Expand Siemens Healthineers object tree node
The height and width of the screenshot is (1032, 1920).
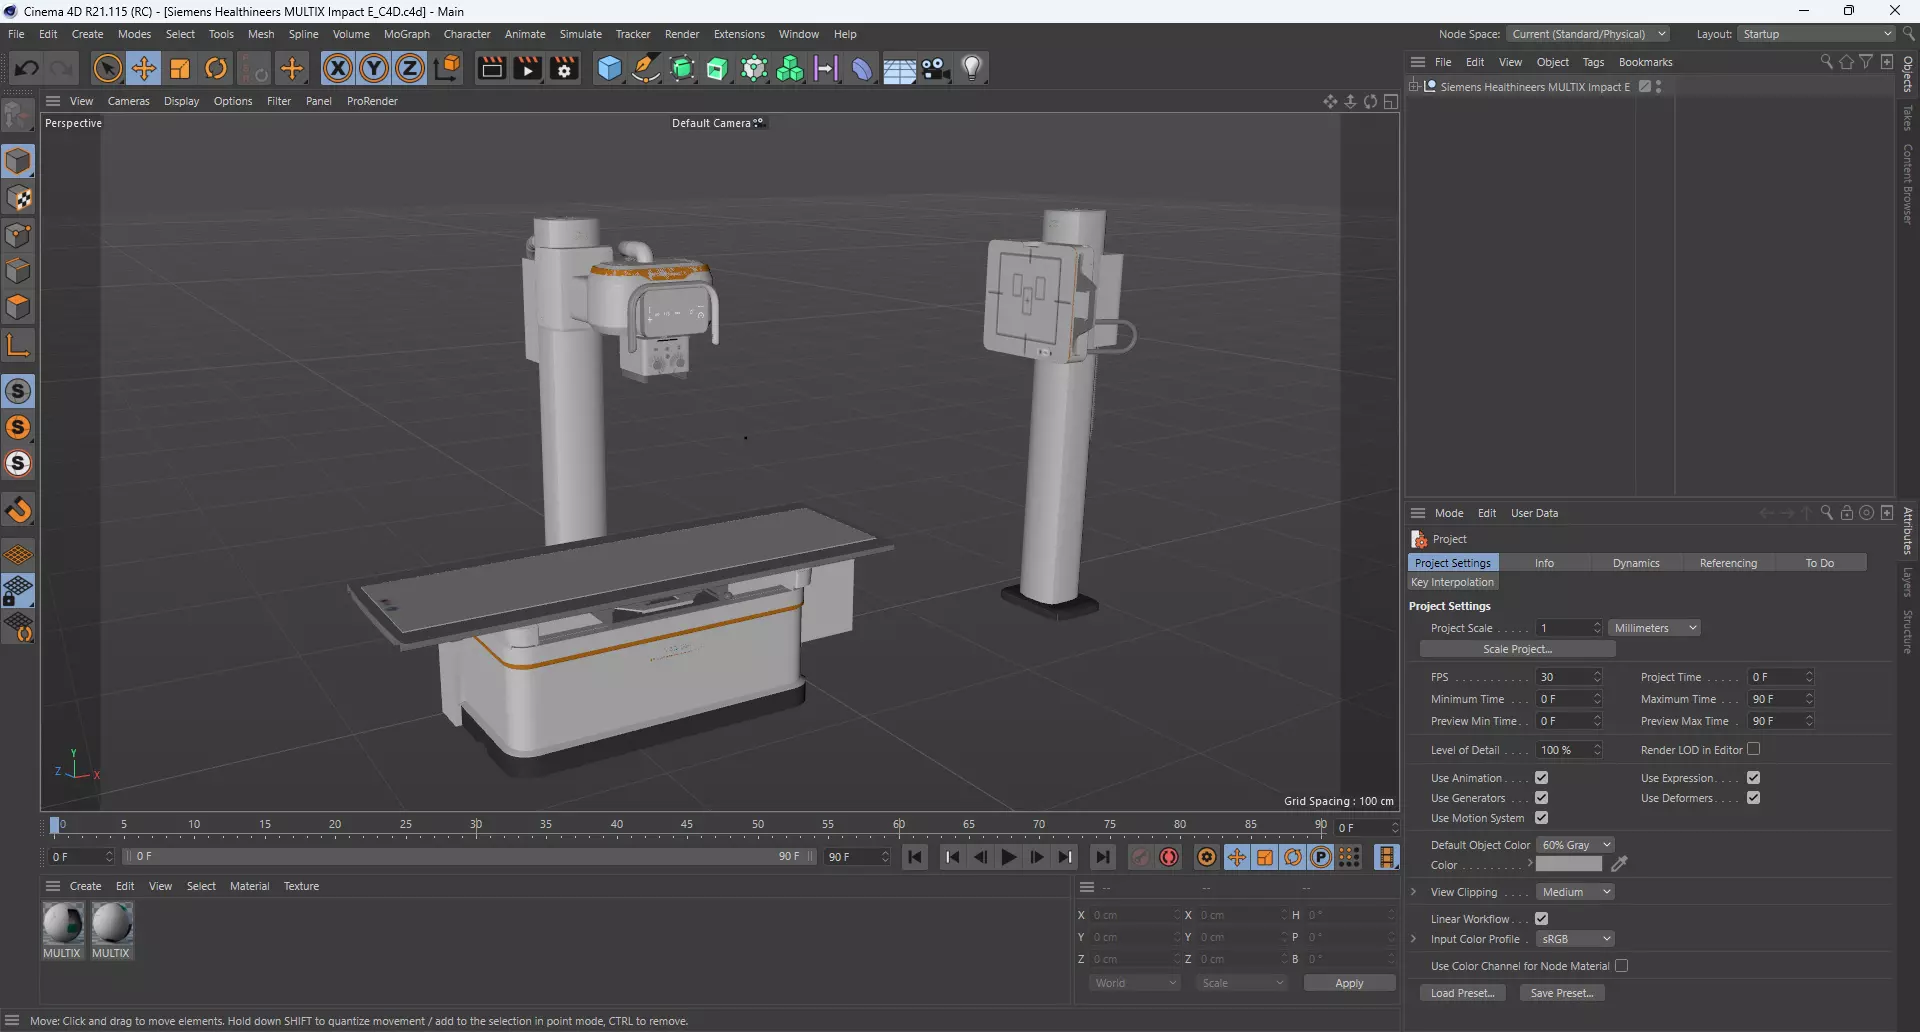(x=1414, y=87)
